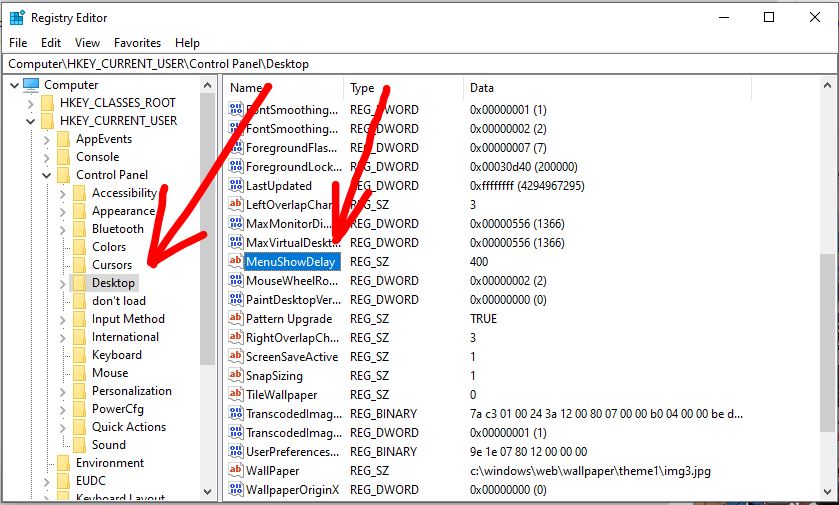
Task: Select the RightOverlapCh... value name
Action: coord(292,338)
